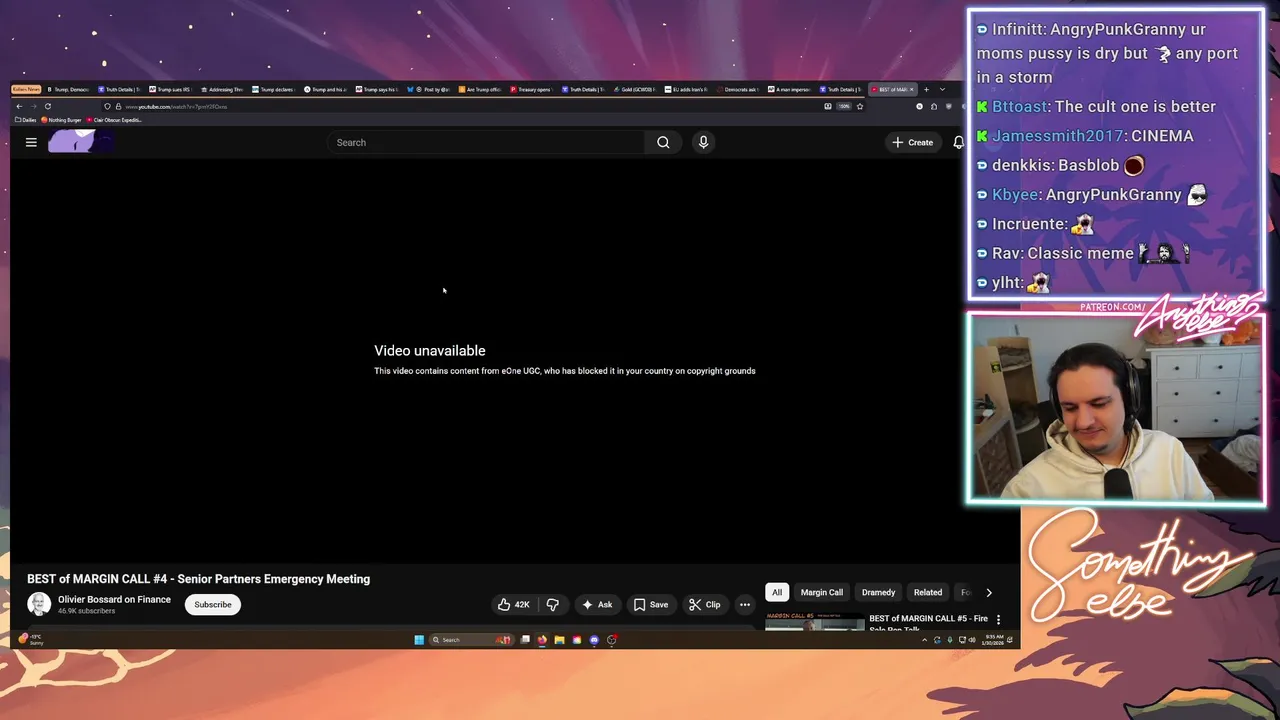
Task: Click the Windows taskbar Search box
Action: click(x=470, y=640)
